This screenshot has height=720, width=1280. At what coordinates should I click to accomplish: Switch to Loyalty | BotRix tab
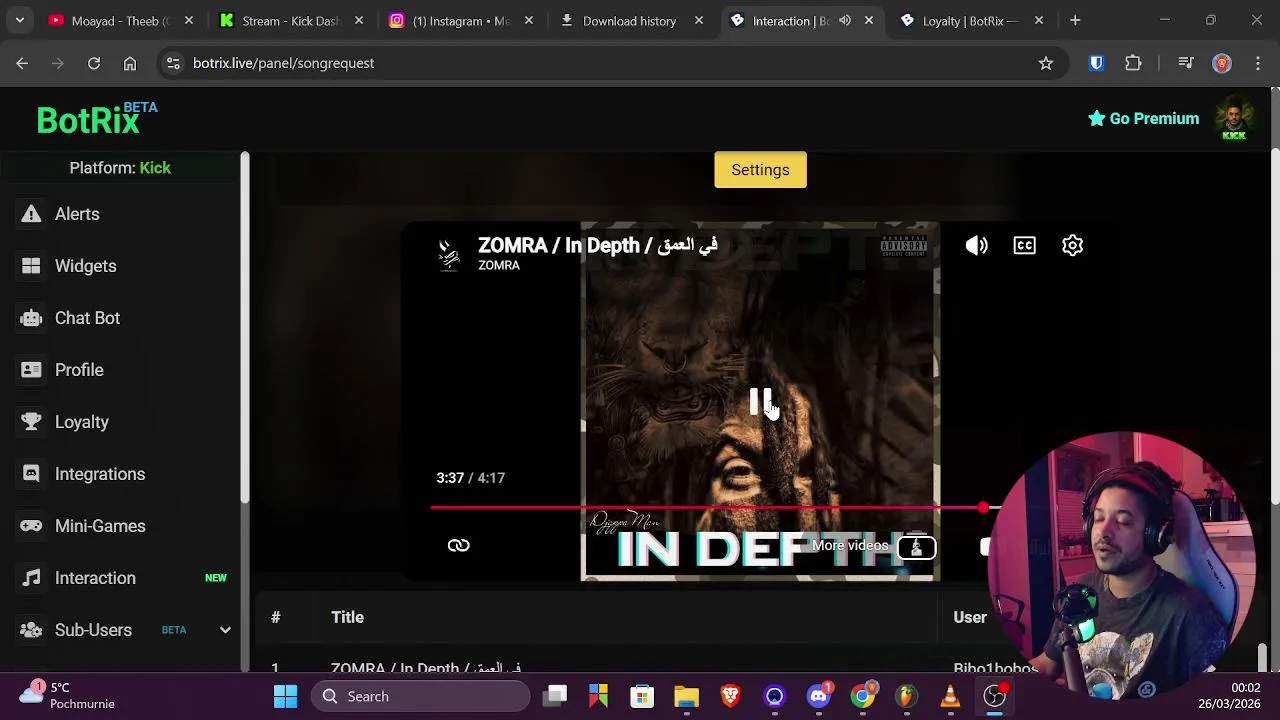click(970, 20)
